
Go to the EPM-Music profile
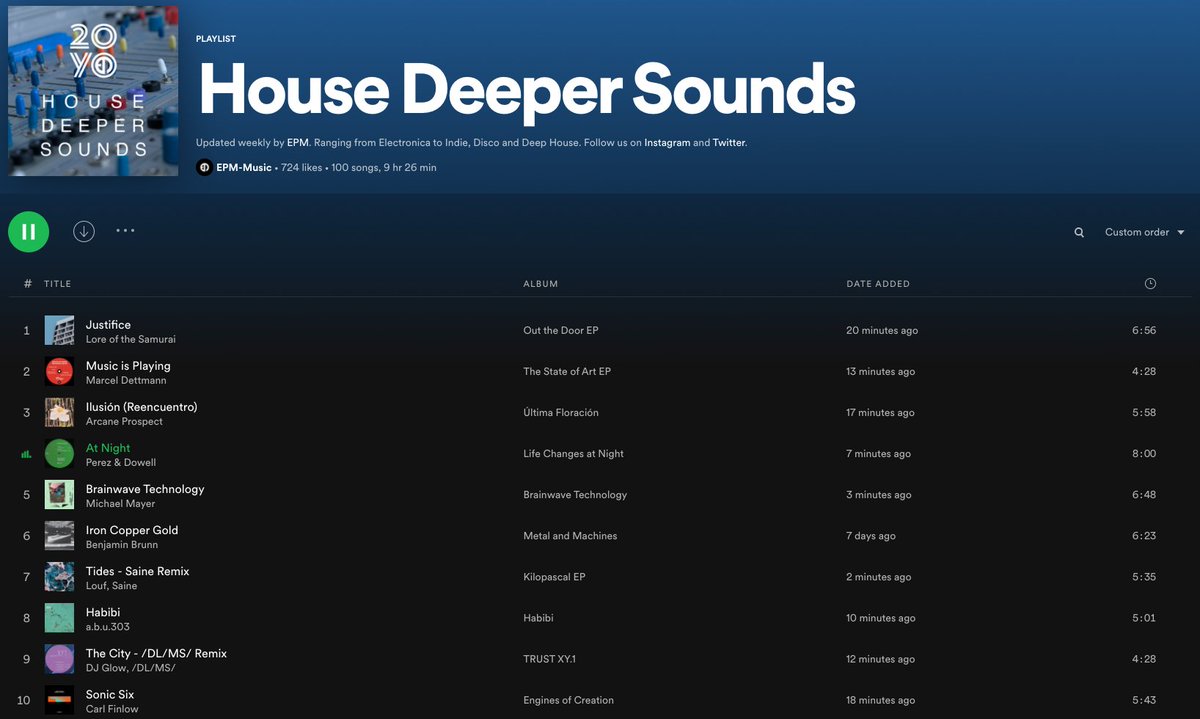click(244, 168)
